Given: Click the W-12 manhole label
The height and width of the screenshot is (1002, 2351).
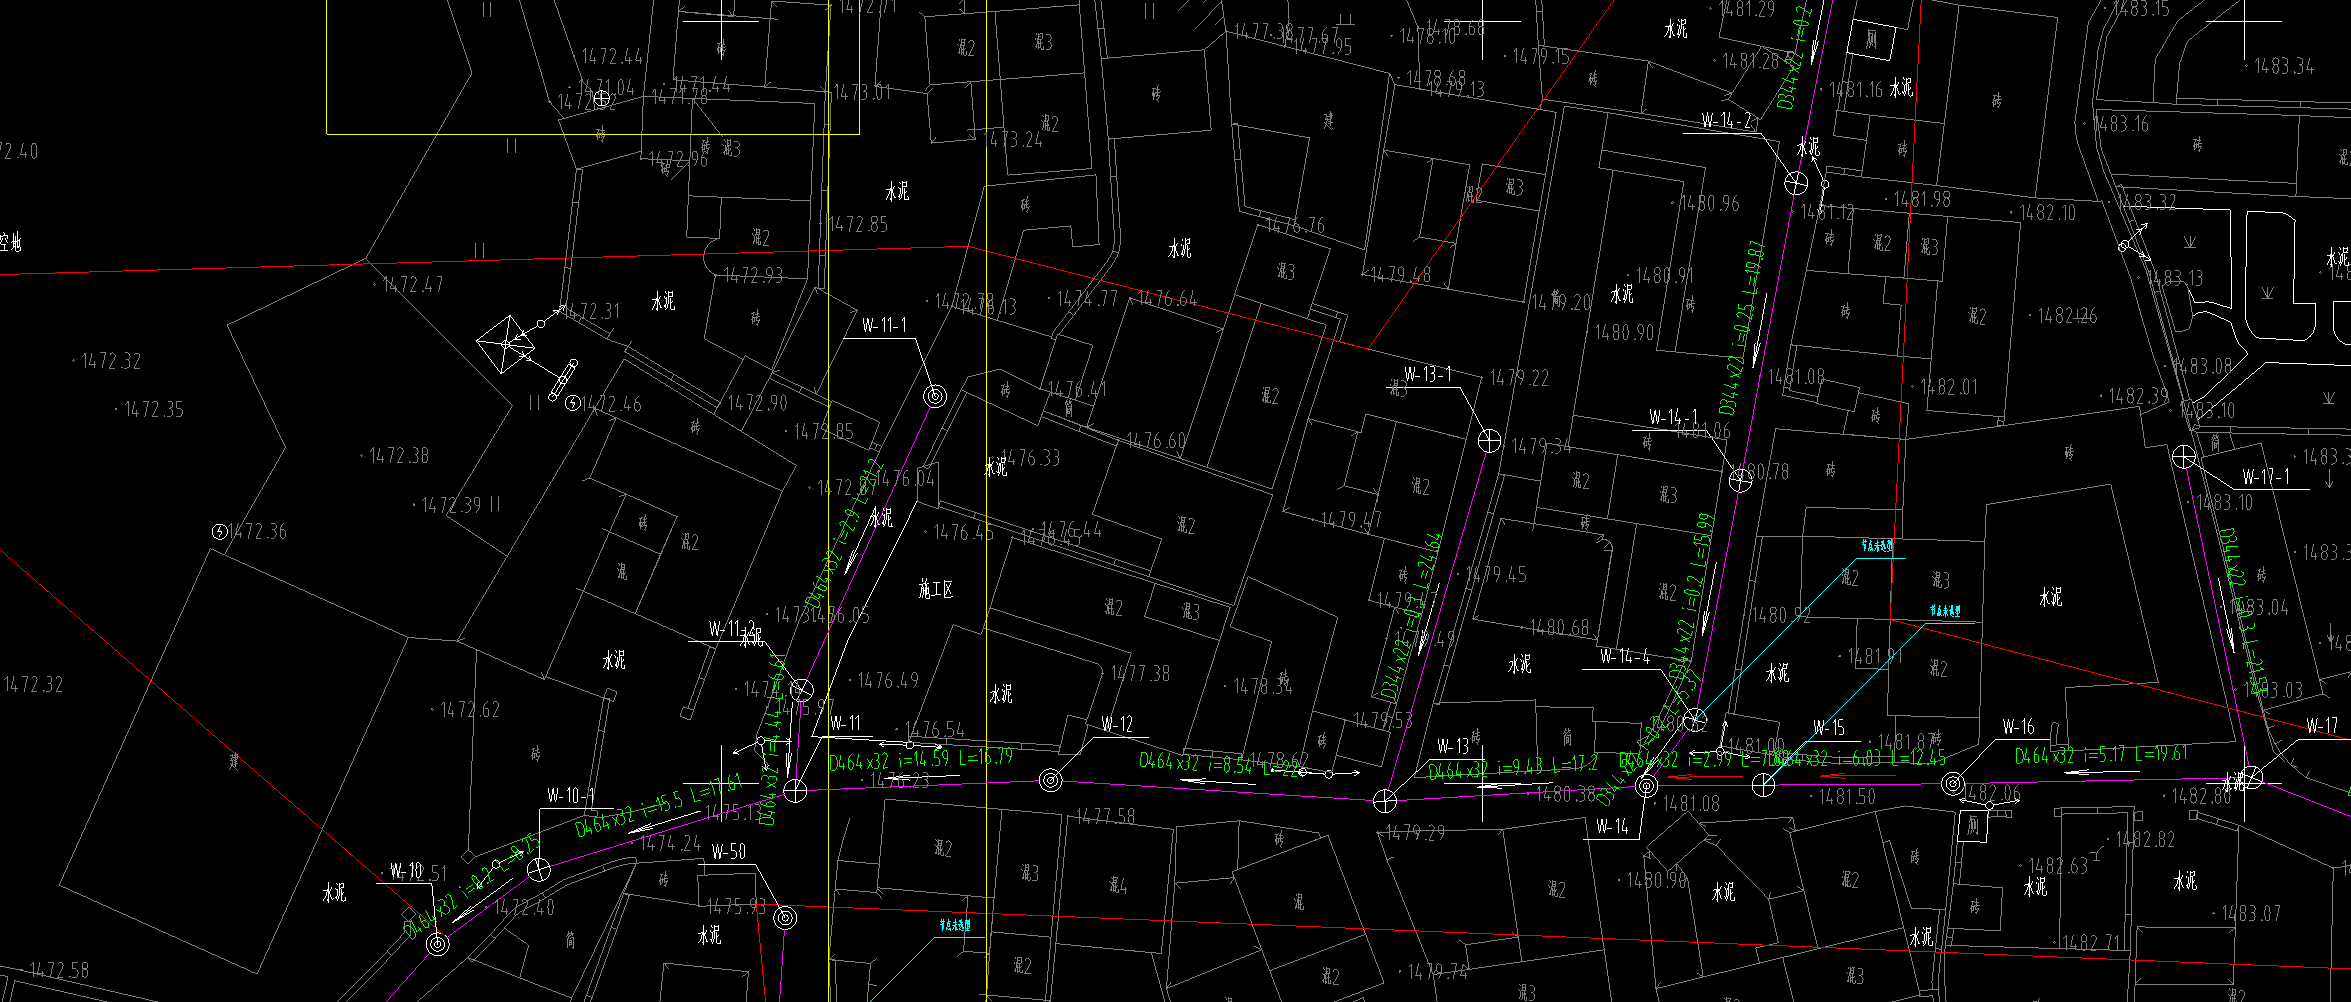Looking at the screenshot, I should pyautogui.click(x=1117, y=724).
